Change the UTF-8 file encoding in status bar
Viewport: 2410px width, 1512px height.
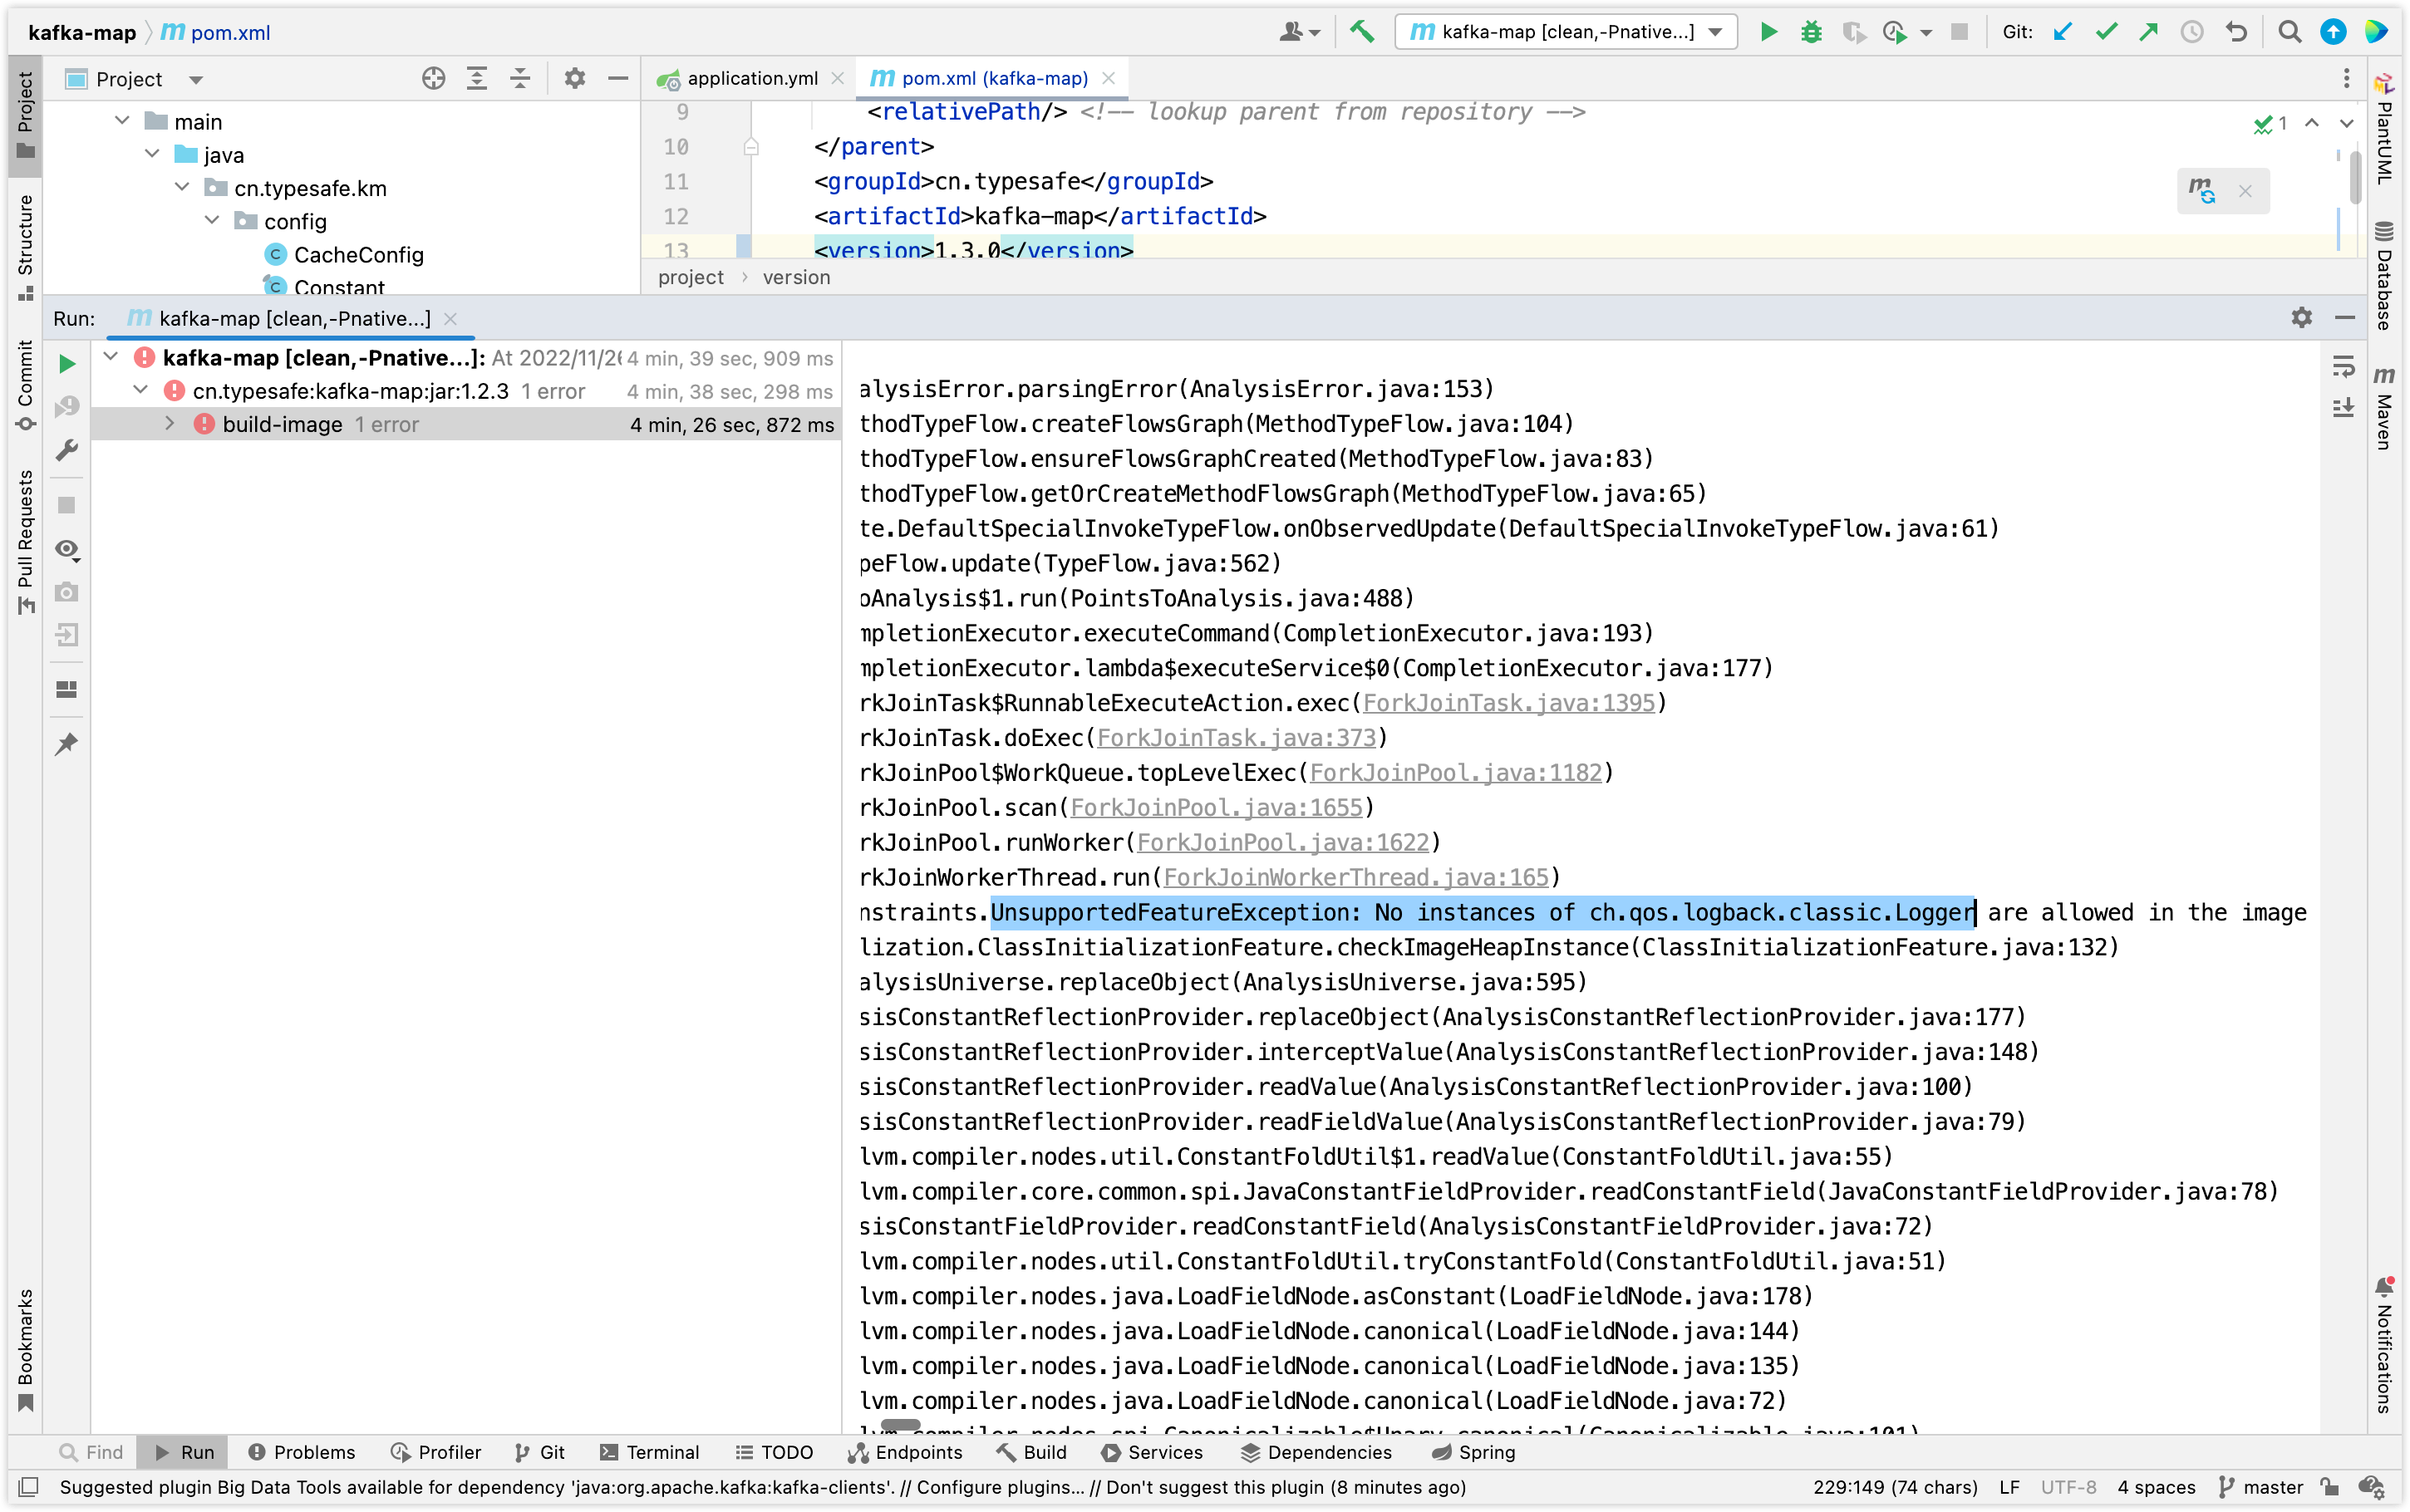(x=2068, y=1487)
